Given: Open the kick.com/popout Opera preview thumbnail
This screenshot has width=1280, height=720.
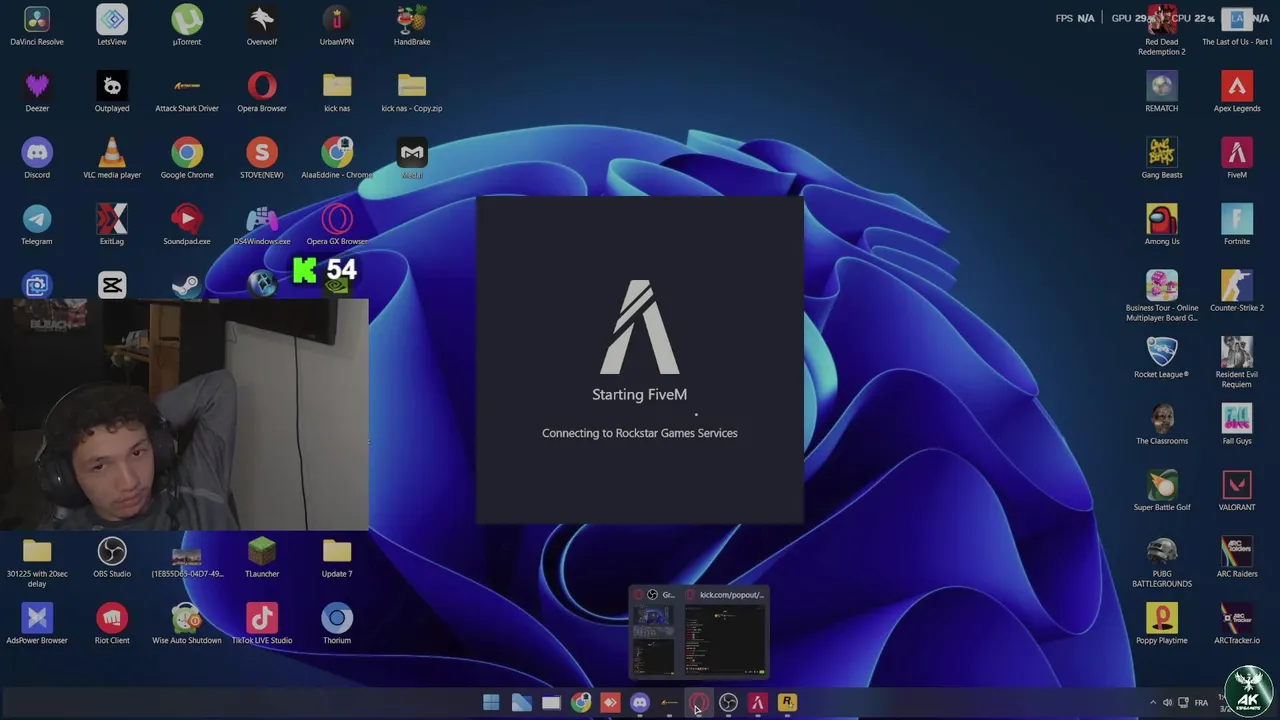Looking at the screenshot, I should click(x=725, y=632).
